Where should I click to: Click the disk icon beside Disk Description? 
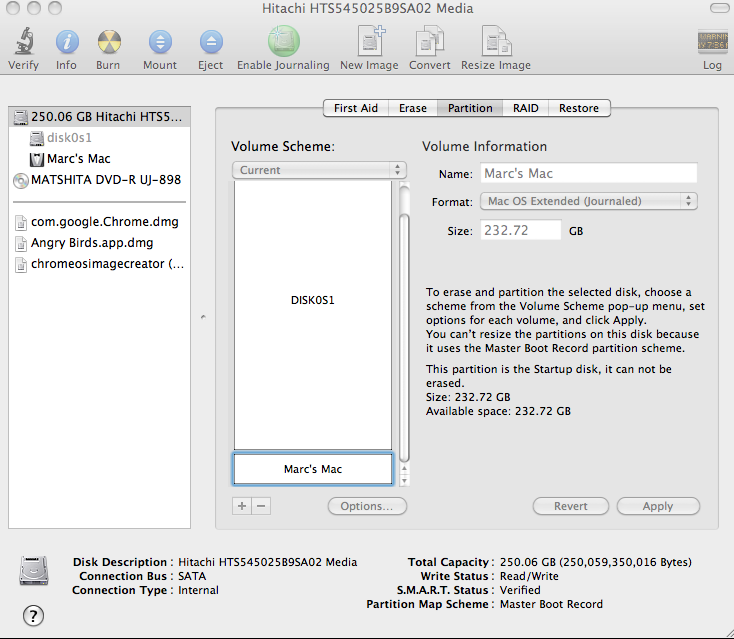34,570
